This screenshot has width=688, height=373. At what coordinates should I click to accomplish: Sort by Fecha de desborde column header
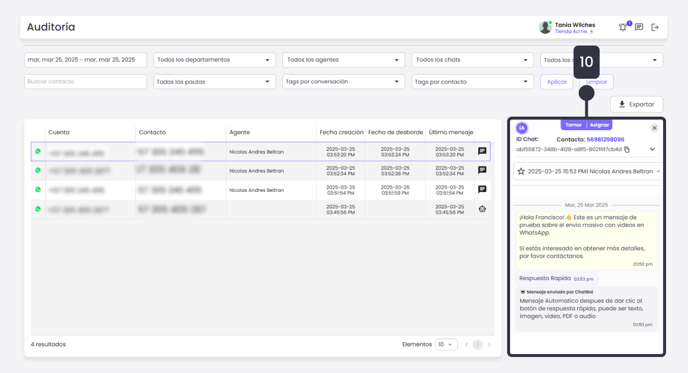point(395,132)
